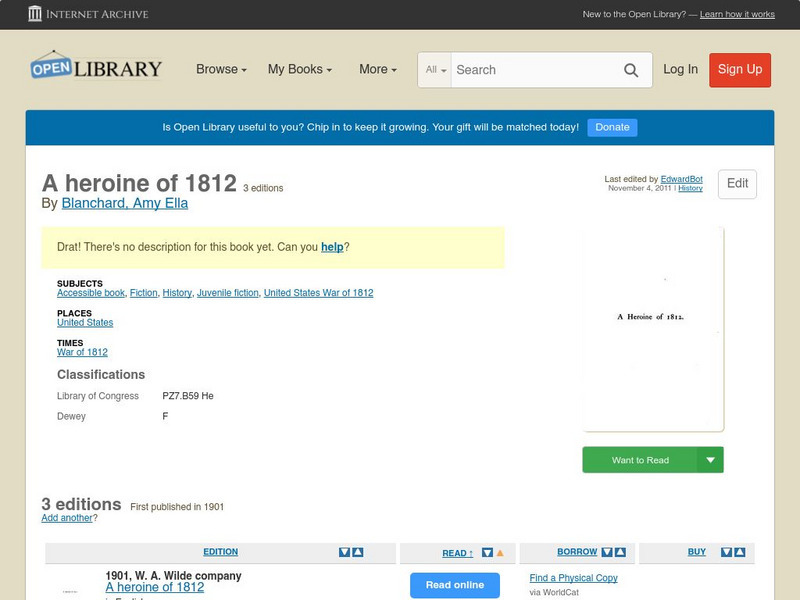Image resolution: width=800 pixels, height=600 pixels.
Task: Sort the Edition column descending
Action: 345,552
